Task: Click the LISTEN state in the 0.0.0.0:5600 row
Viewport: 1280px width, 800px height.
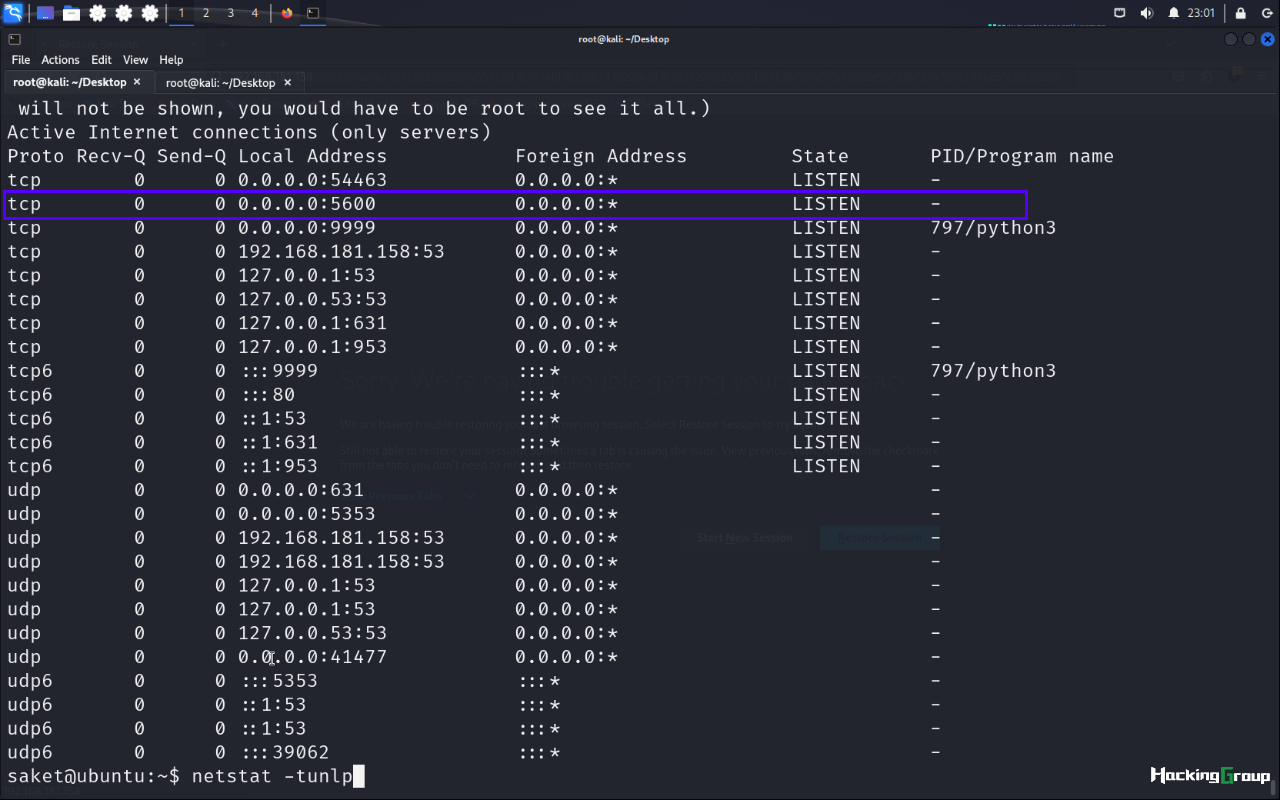Action: click(x=826, y=204)
